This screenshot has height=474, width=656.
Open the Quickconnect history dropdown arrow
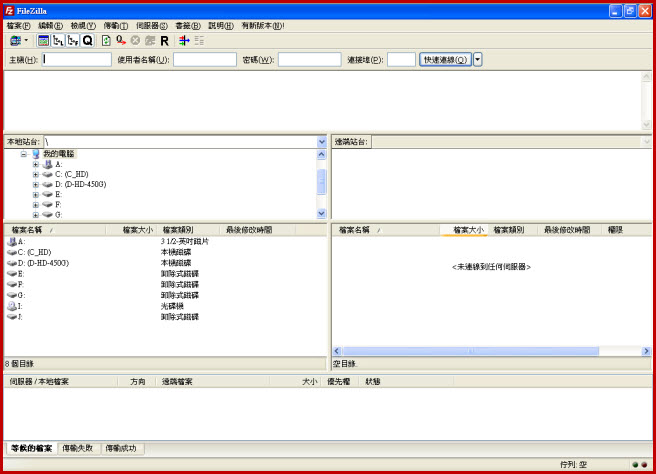pyautogui.click(x=477, y=60)
